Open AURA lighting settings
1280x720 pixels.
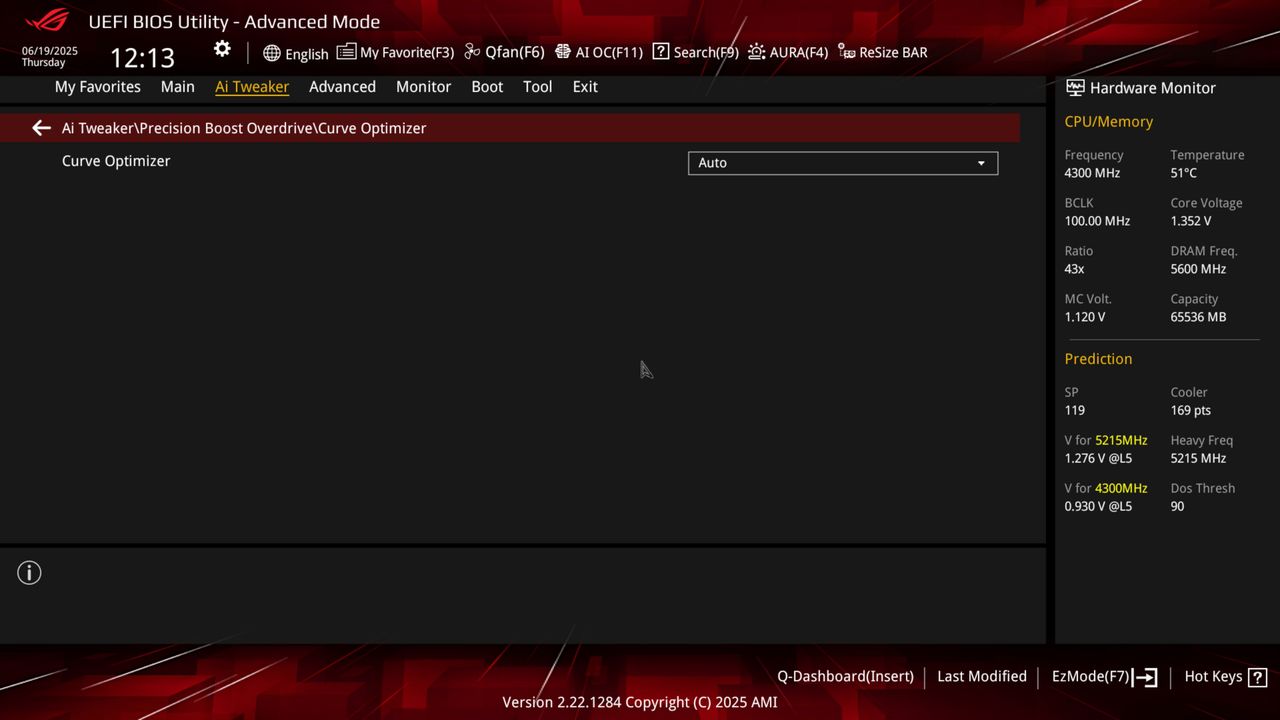[x=788, y=52]
